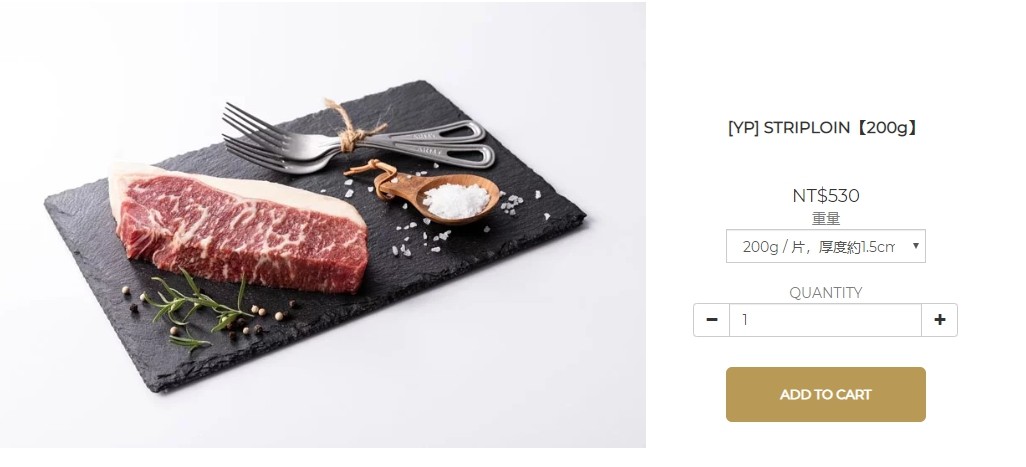Click the tied forks in the photo
The image size is (1026, 467).
(357, 139)
